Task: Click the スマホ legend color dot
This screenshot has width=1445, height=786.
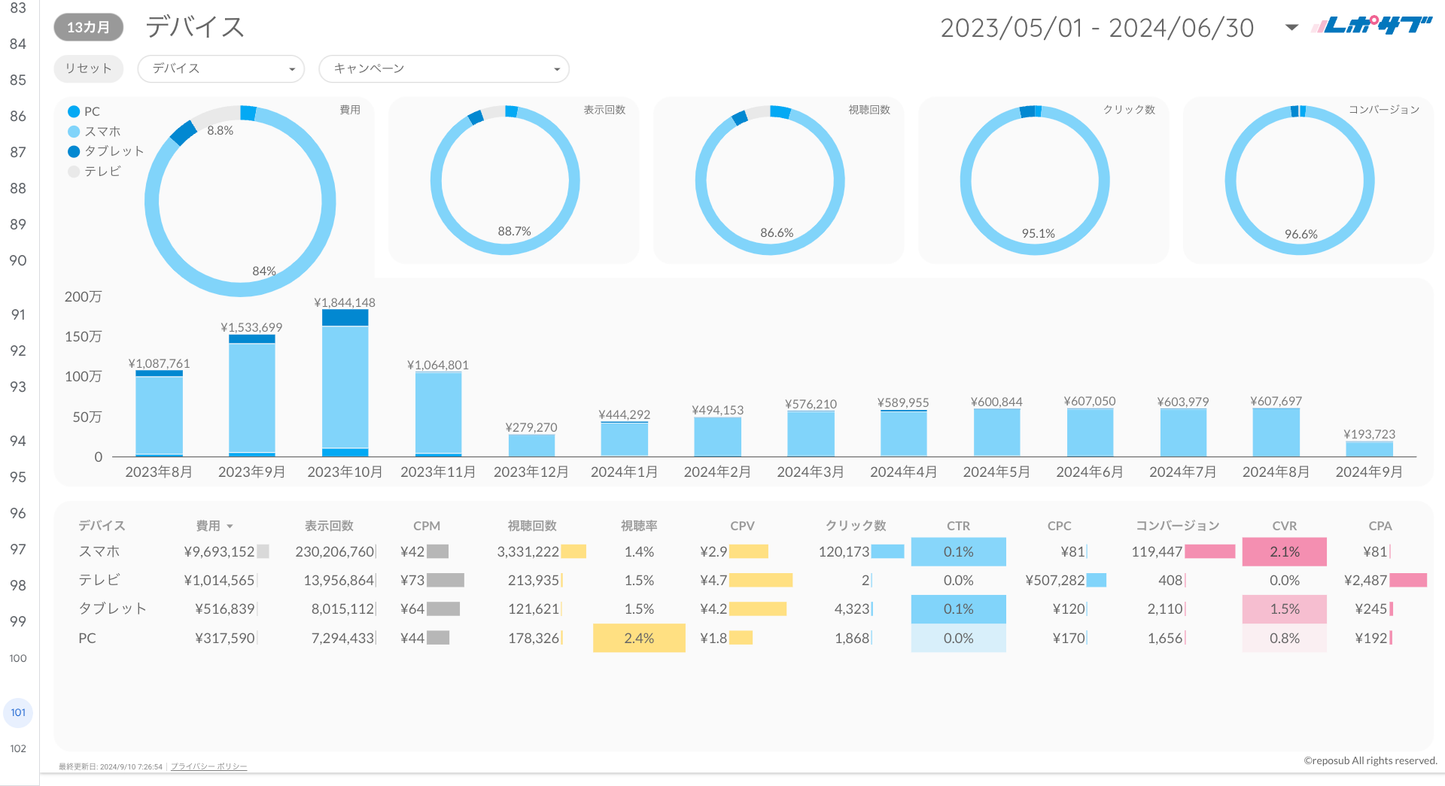Action: pyautogui.click(x=73, y=131)
